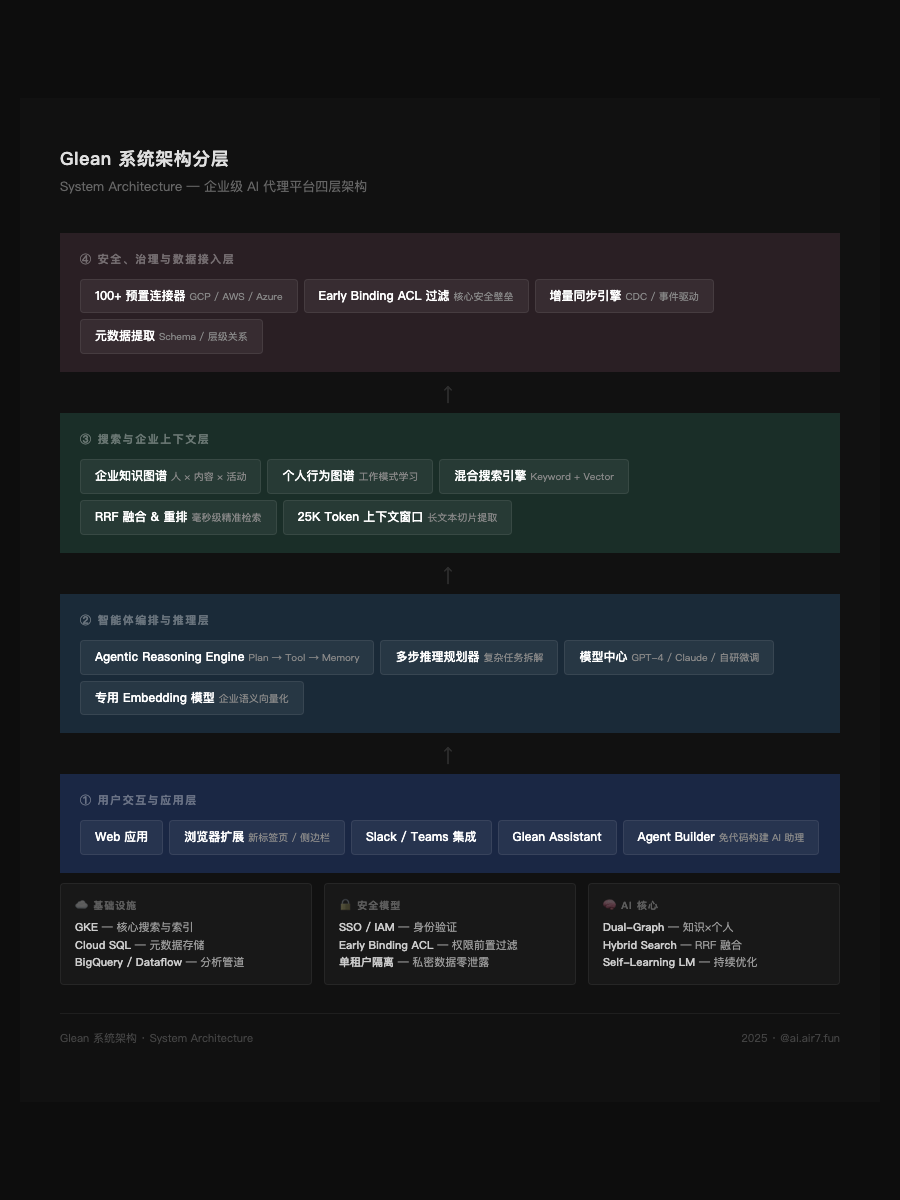The image size is (900, 1200).
Task: Click the System Architecture 企业级 AI subtitle
Action: (x=213, y=186)
